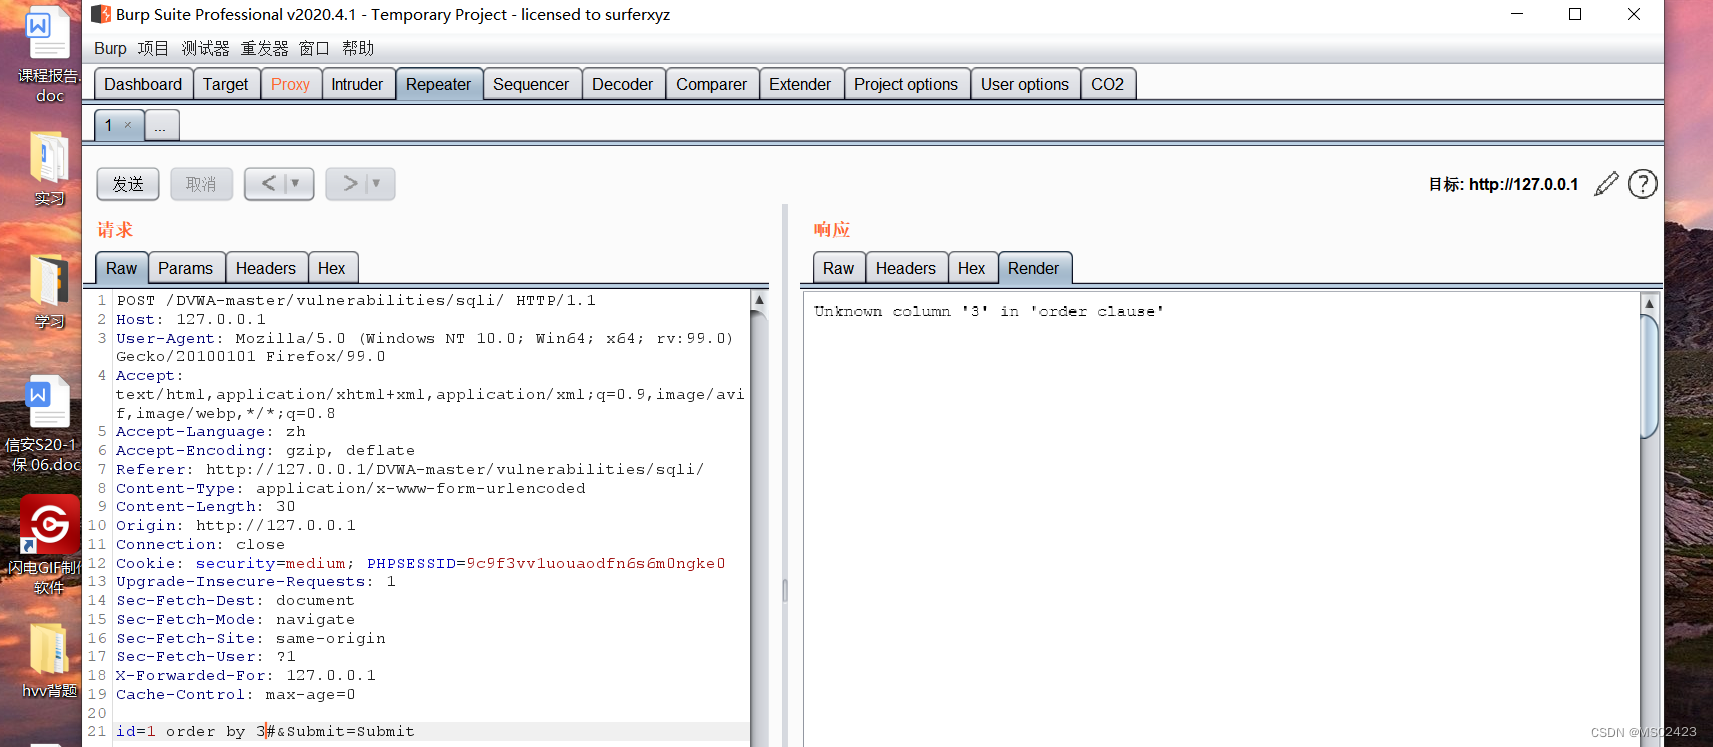Expand the back history dropdown arrow
The height and width of the screenshot is (747, 1713).
coord(295,184)
